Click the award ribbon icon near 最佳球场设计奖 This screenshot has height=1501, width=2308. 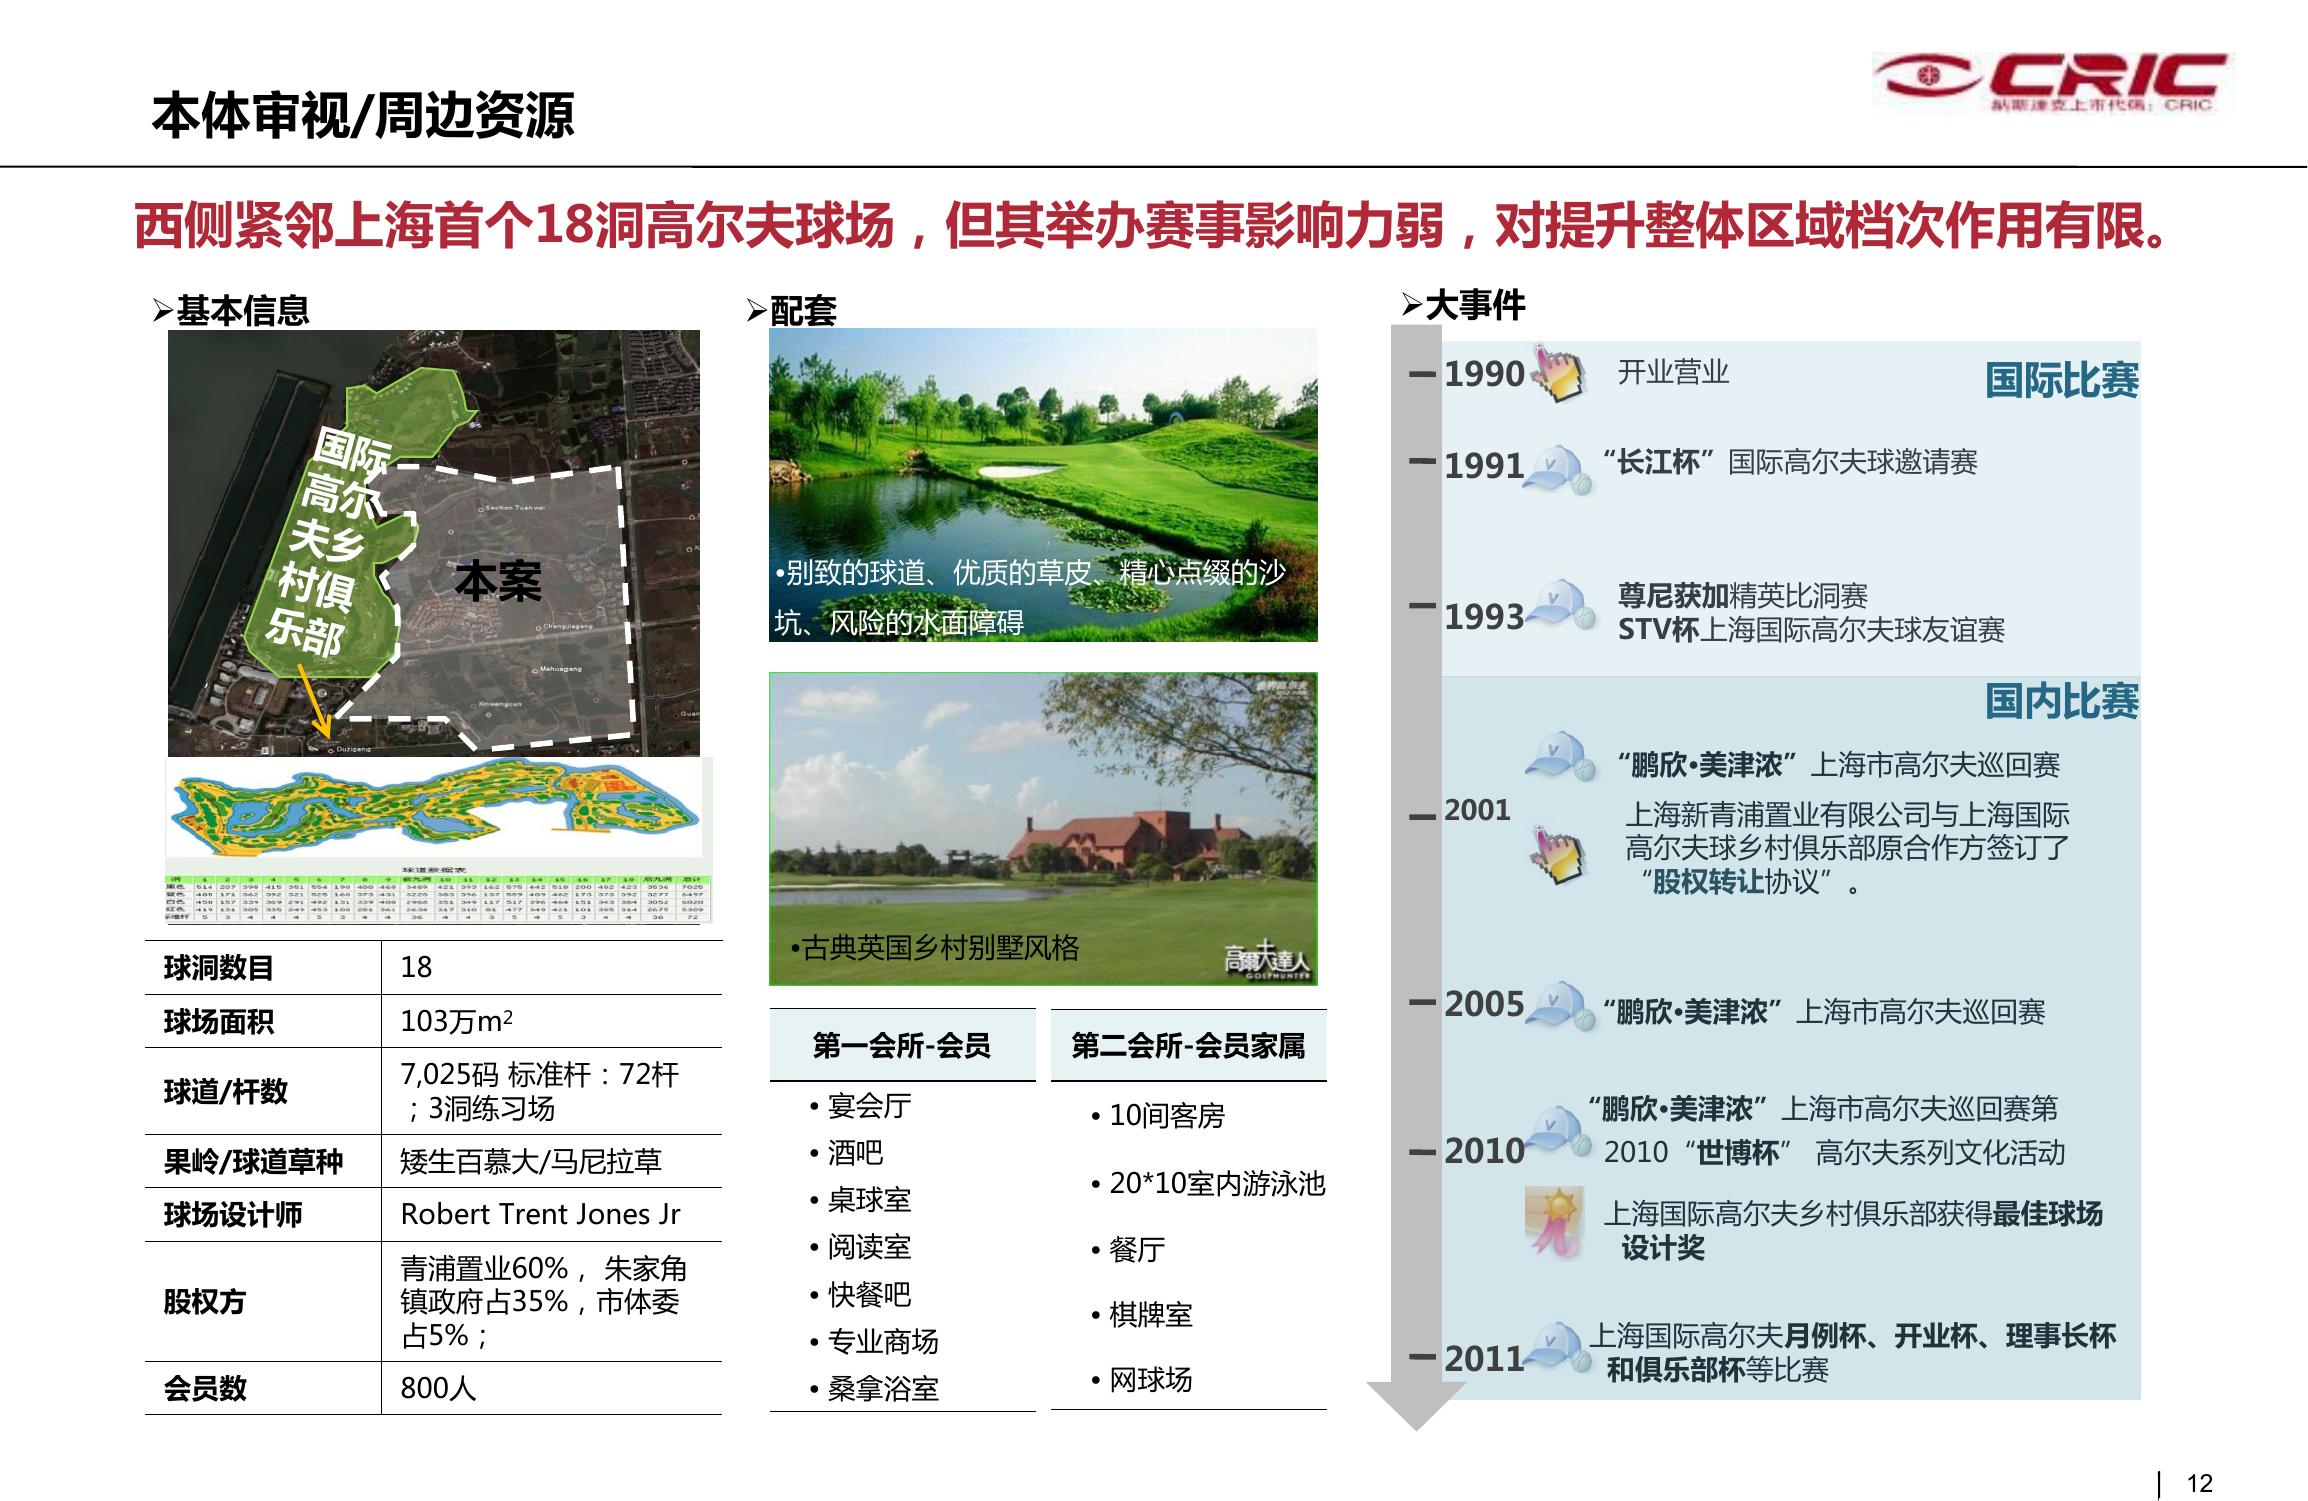(1554, 1222)
